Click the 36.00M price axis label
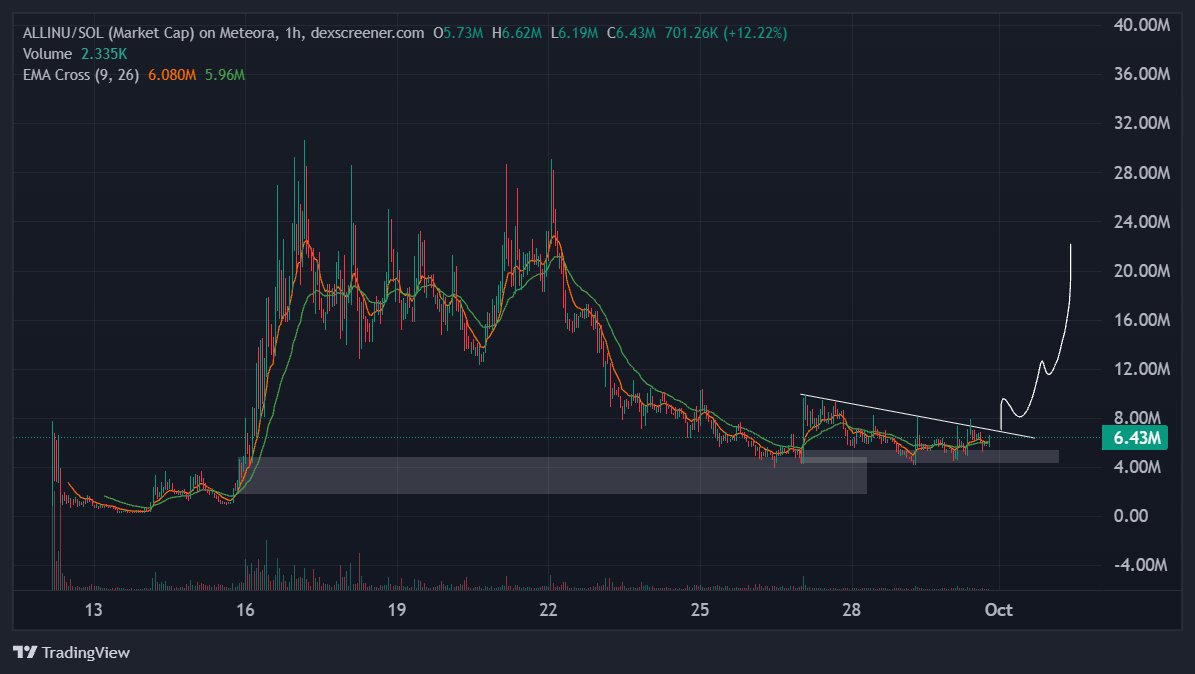Image resolution: width=1195 pixels, height=674 pixels. click(x=1141, y=74)
